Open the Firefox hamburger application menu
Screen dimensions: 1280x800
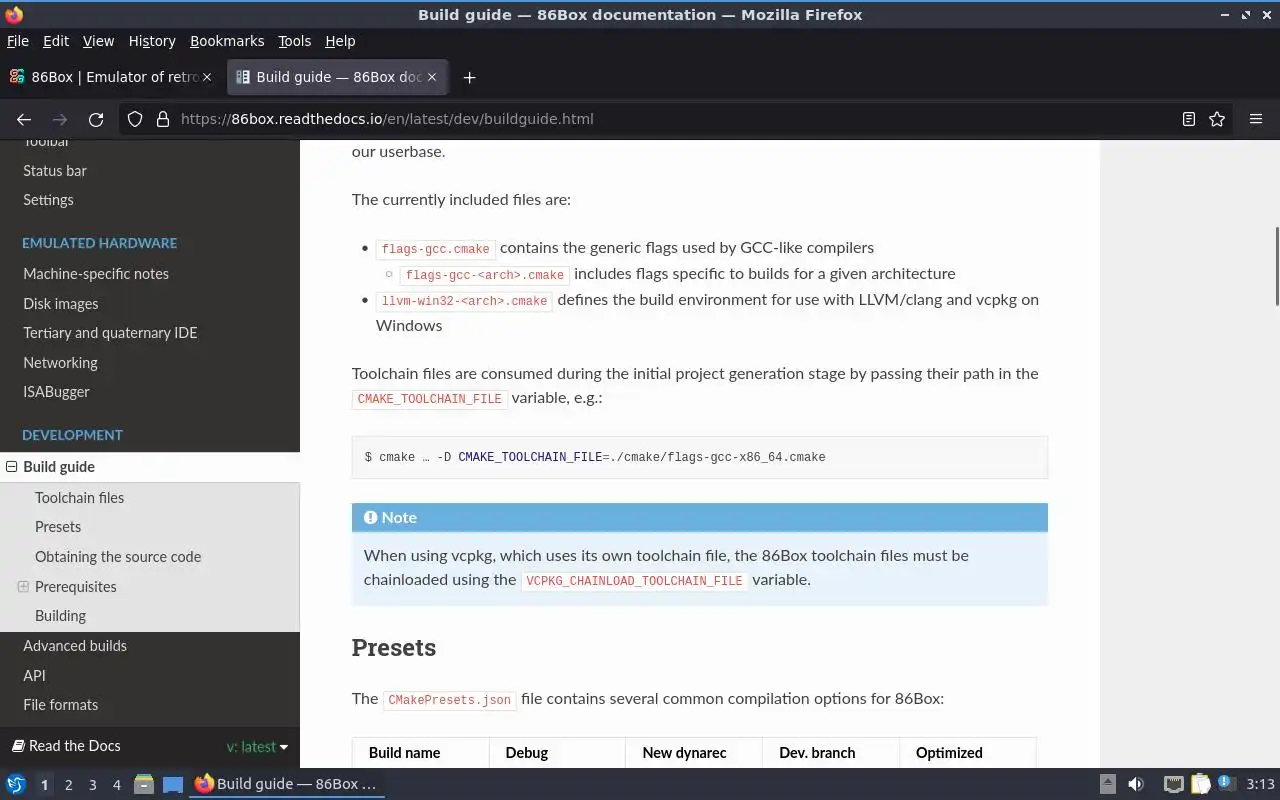(x=1256, y=119)
